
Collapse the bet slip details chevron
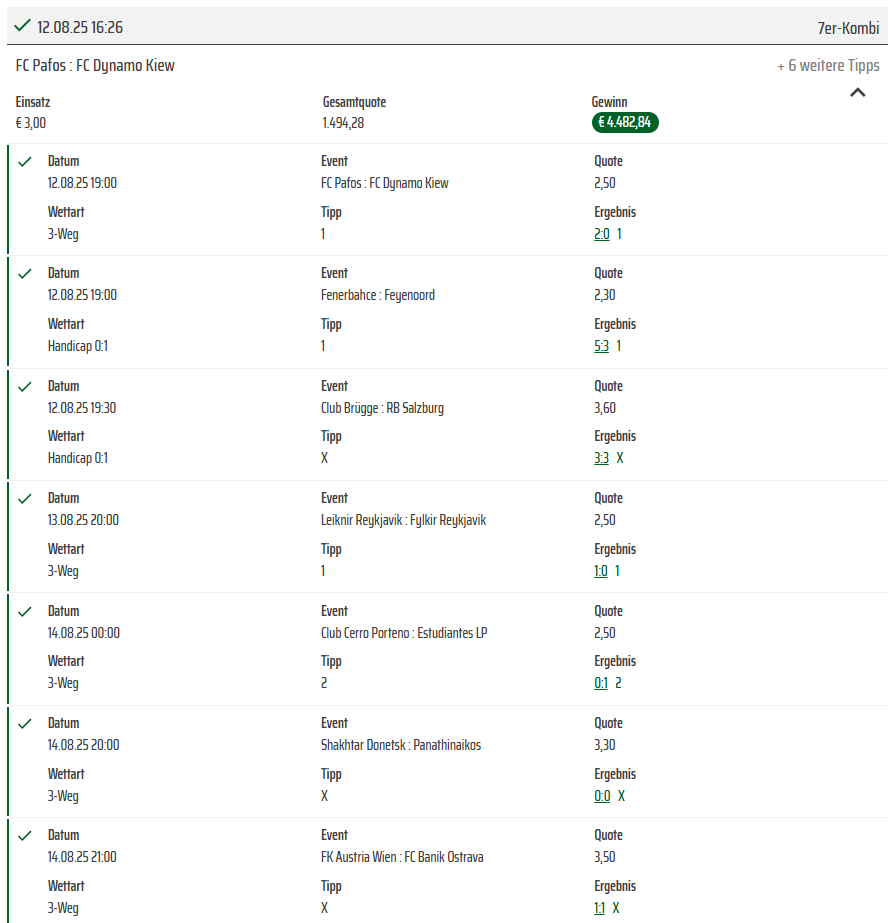point(858,92)
